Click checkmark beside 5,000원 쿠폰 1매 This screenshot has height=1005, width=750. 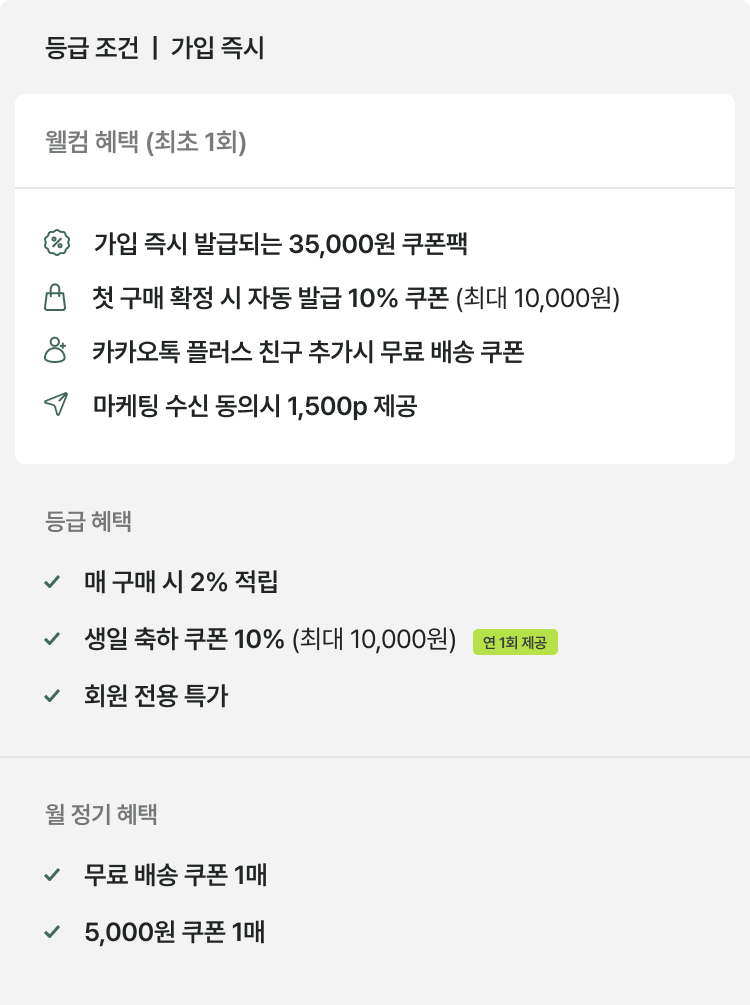click(x=53, y=933)
